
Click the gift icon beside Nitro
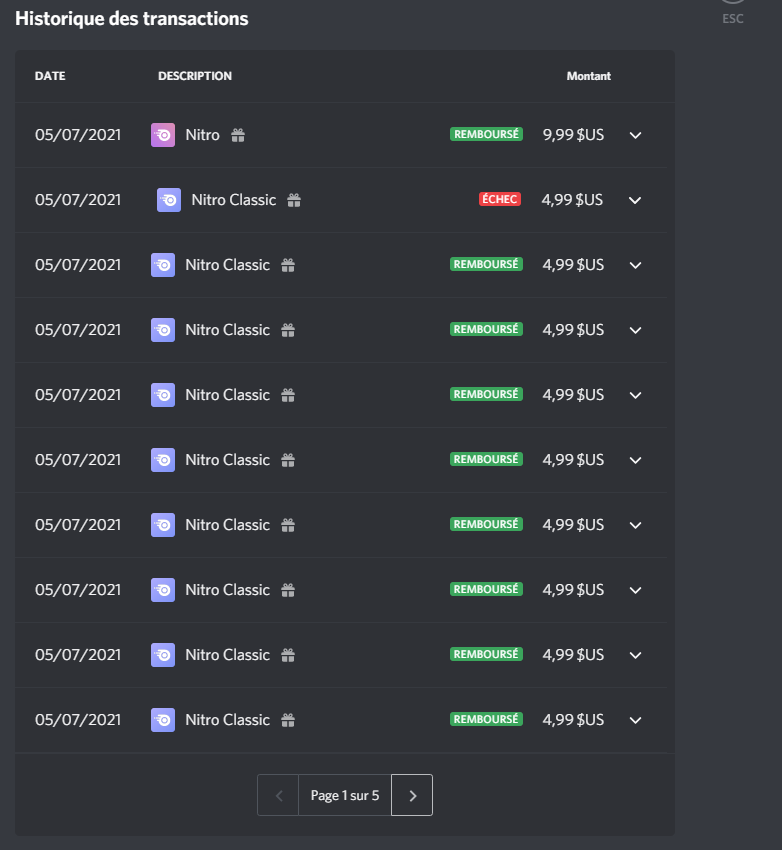point(238,135)
